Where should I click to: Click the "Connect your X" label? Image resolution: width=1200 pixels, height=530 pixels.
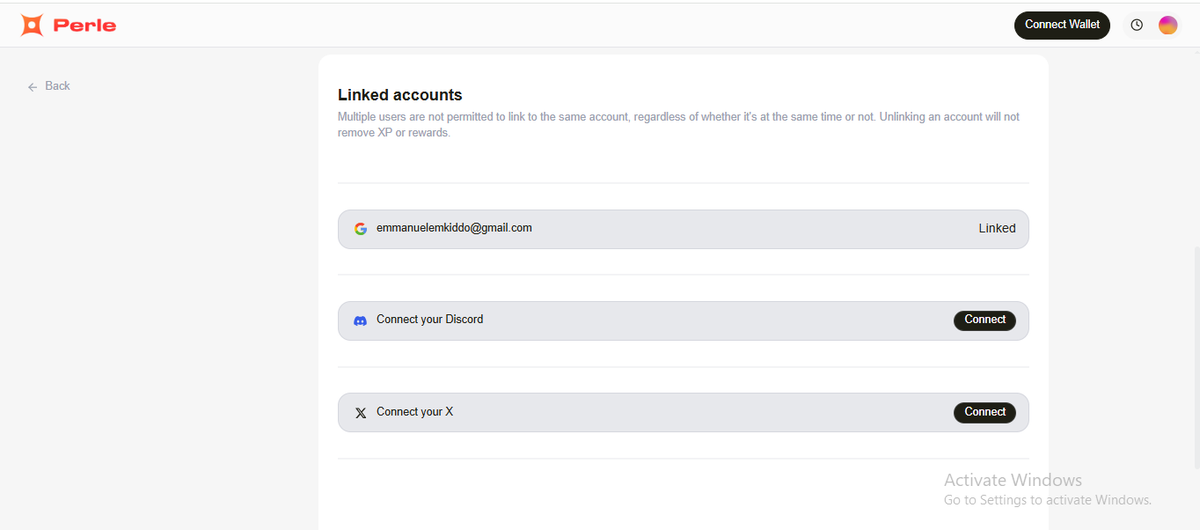415,412
